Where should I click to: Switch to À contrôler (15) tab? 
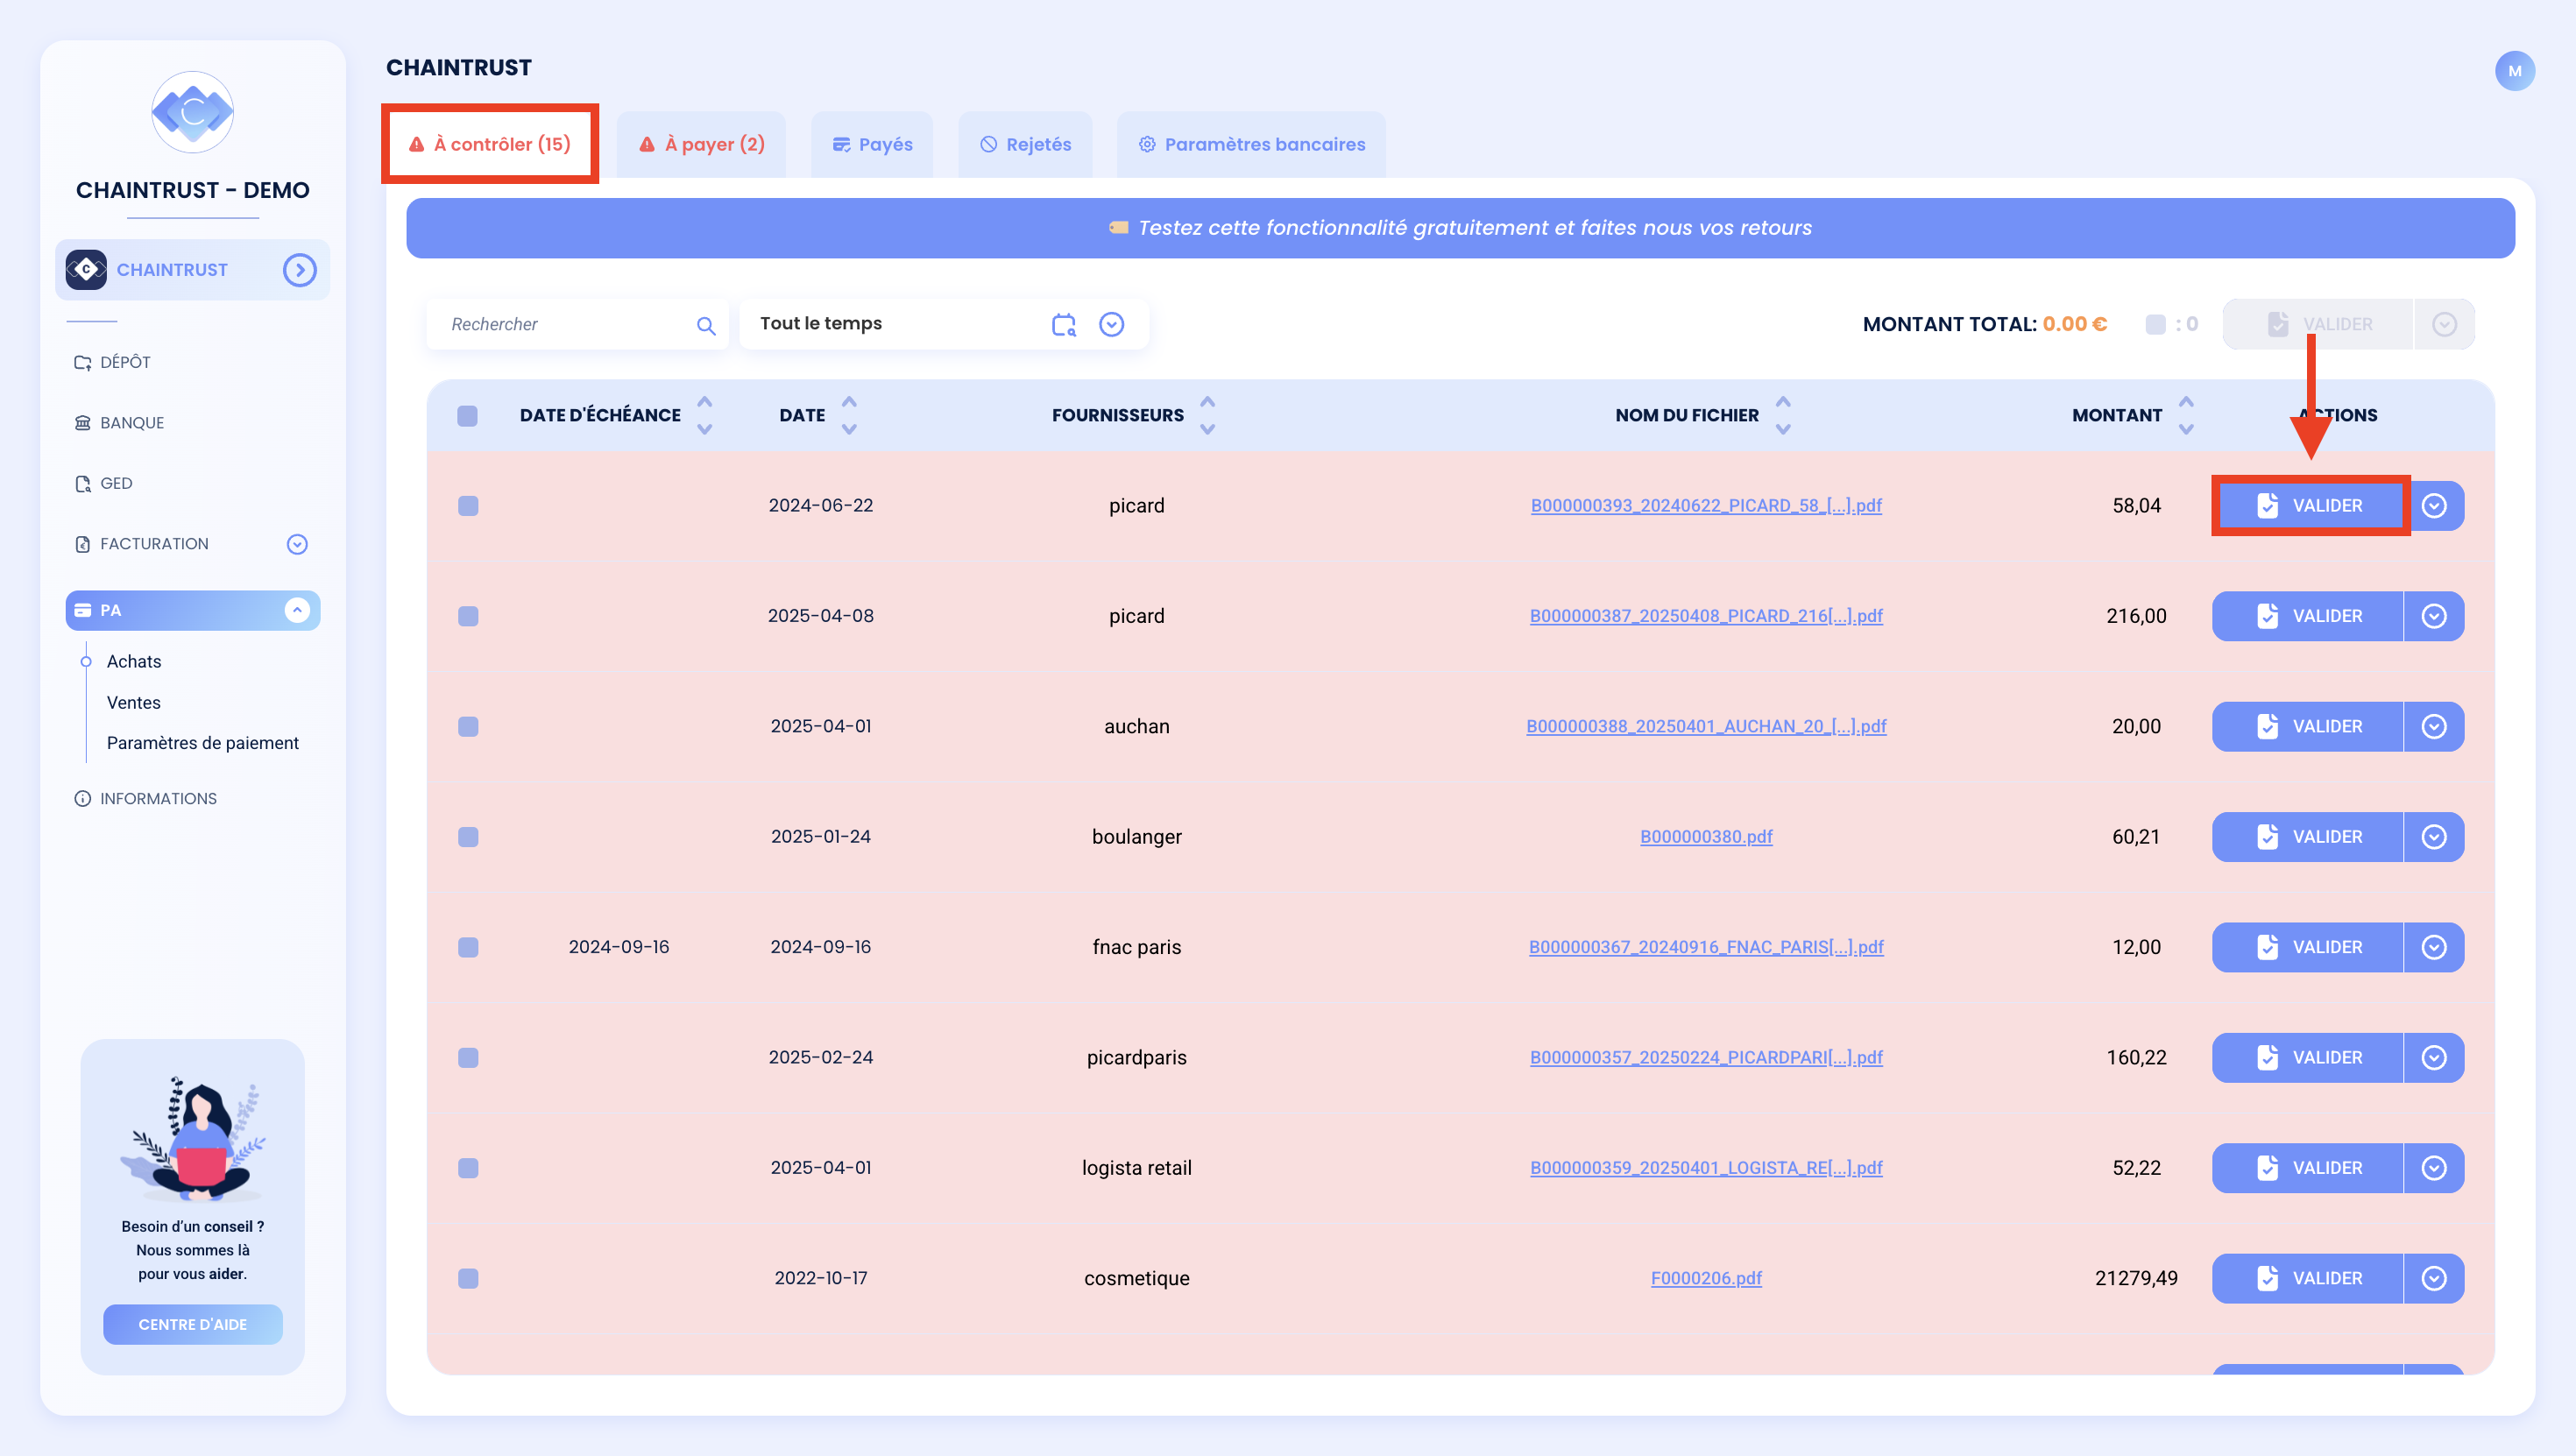490,144
